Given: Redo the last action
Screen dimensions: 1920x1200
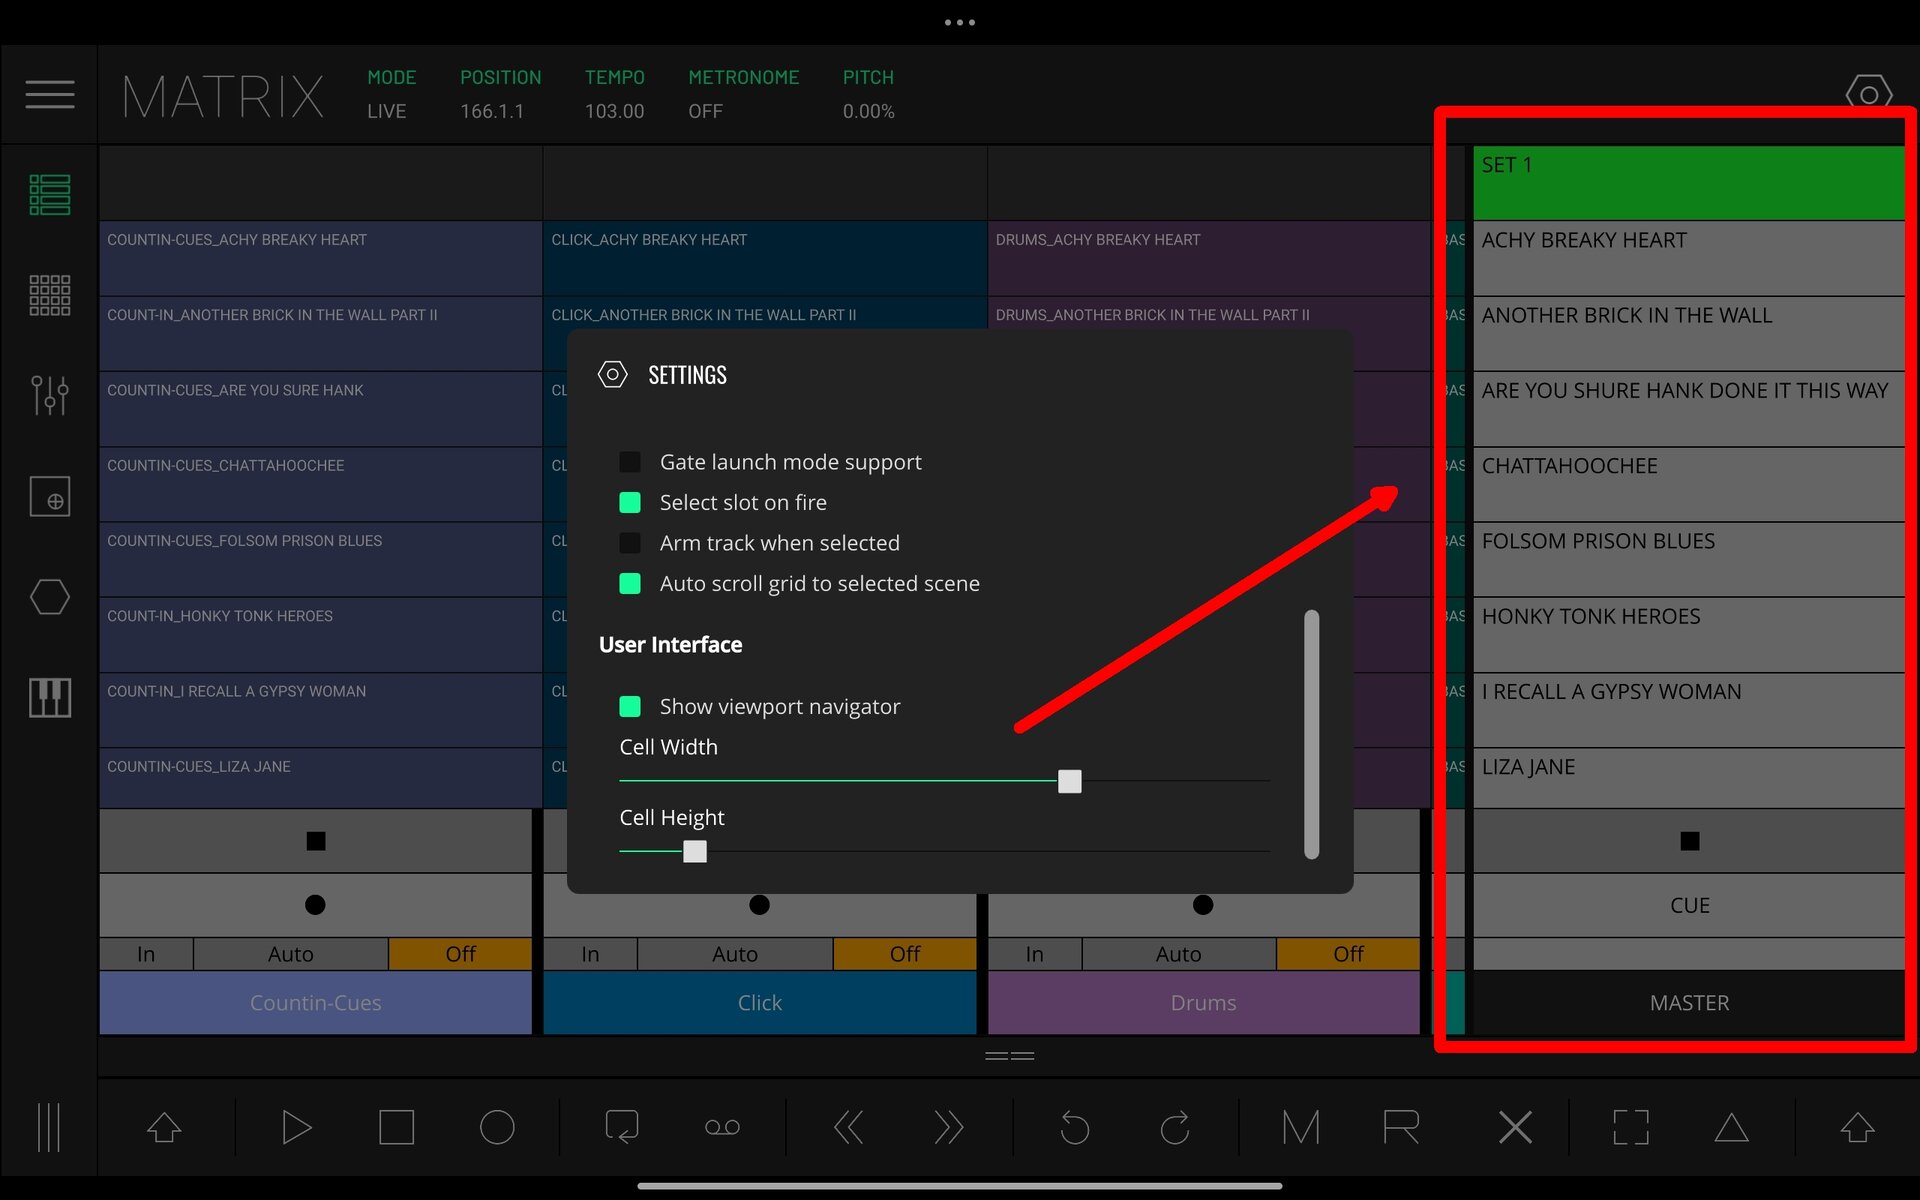Looking at the screenshot, I should (x=1175, y=1128).
